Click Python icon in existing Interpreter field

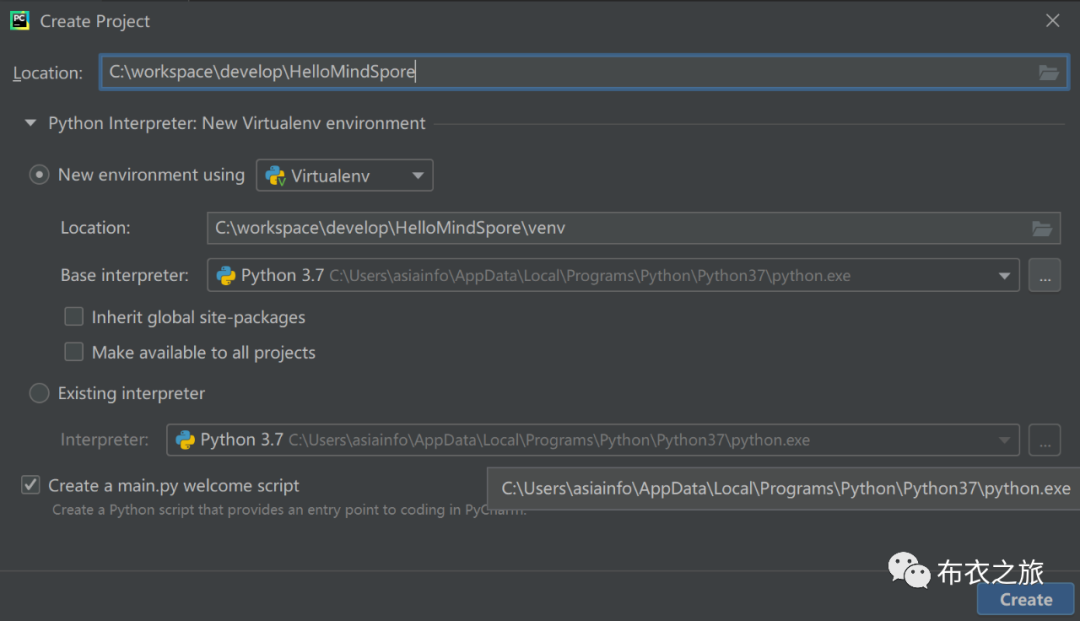pyautogui.click(x=185, y=440)
